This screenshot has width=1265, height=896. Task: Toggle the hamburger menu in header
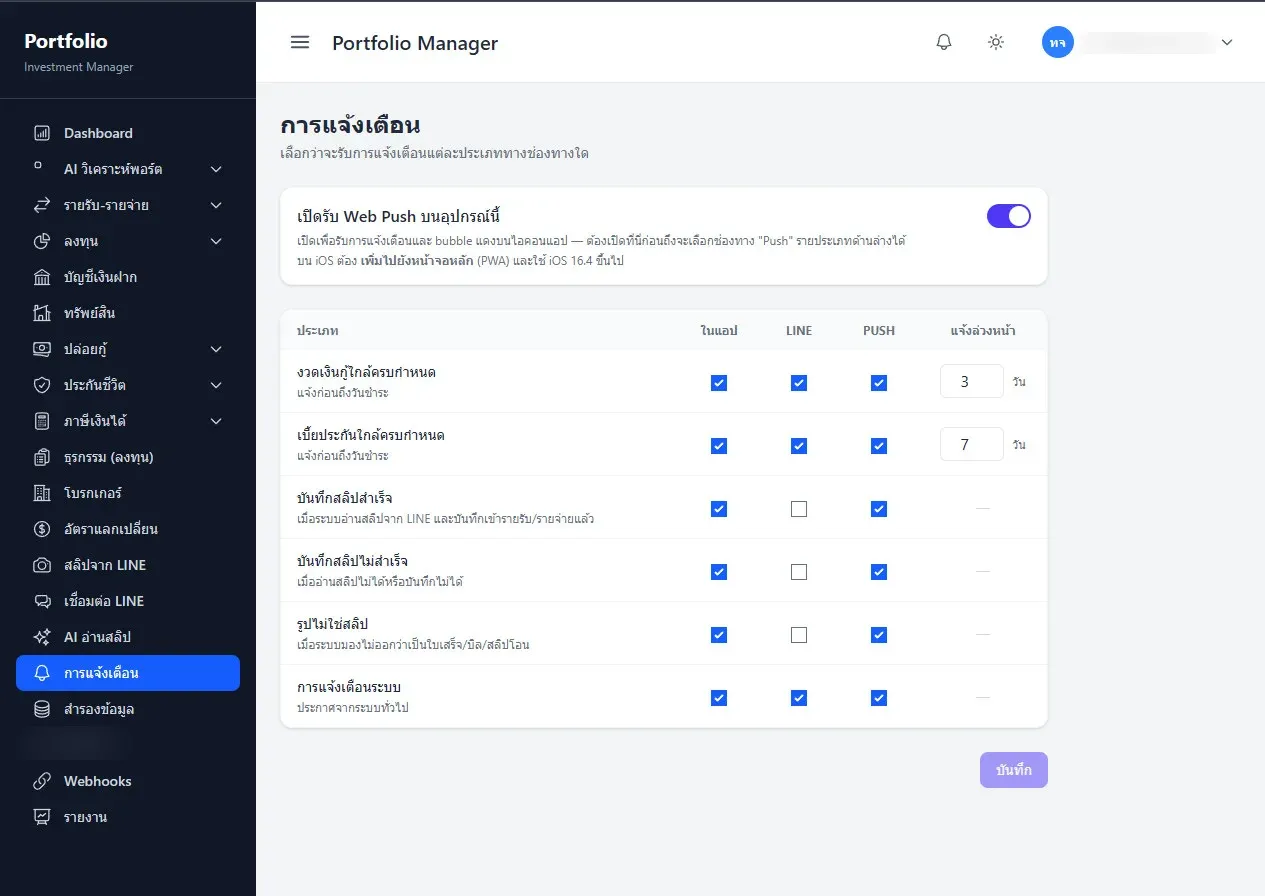300,42
